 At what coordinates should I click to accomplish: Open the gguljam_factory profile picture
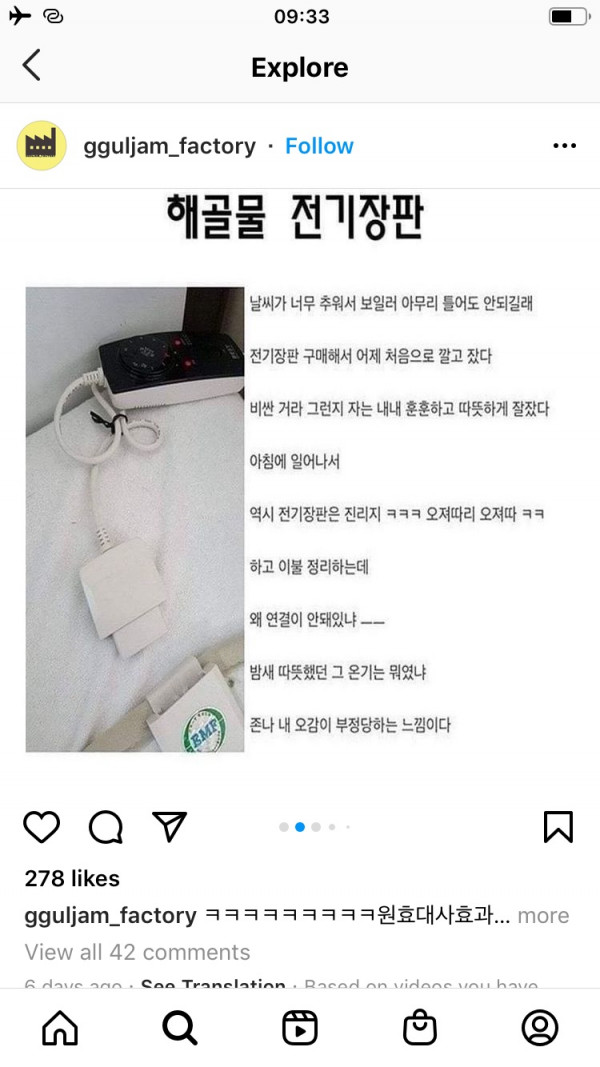41,146
